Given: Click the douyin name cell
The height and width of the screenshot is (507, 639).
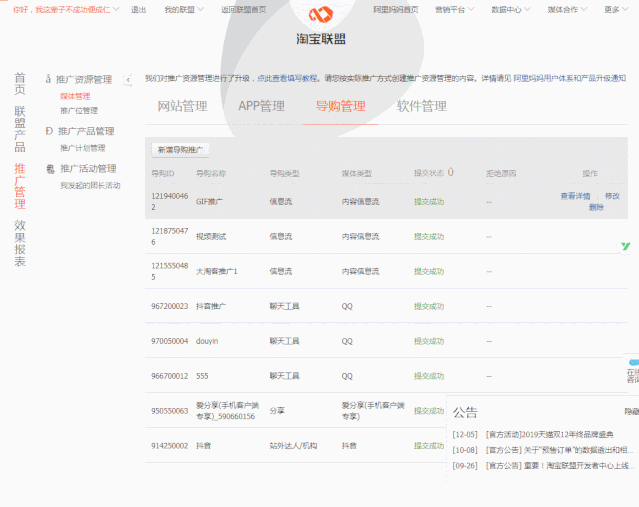Looking at the screenshot, I should [x=207, y=341].
